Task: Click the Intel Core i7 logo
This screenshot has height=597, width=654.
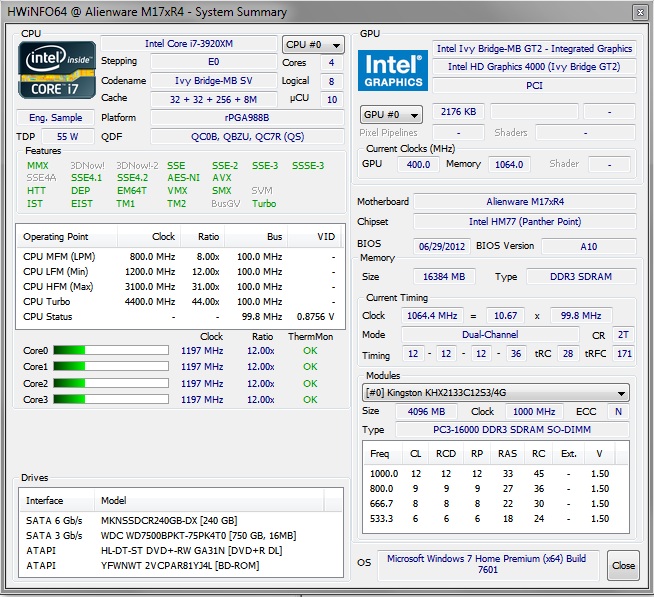Action: click(x=57, y=70)
